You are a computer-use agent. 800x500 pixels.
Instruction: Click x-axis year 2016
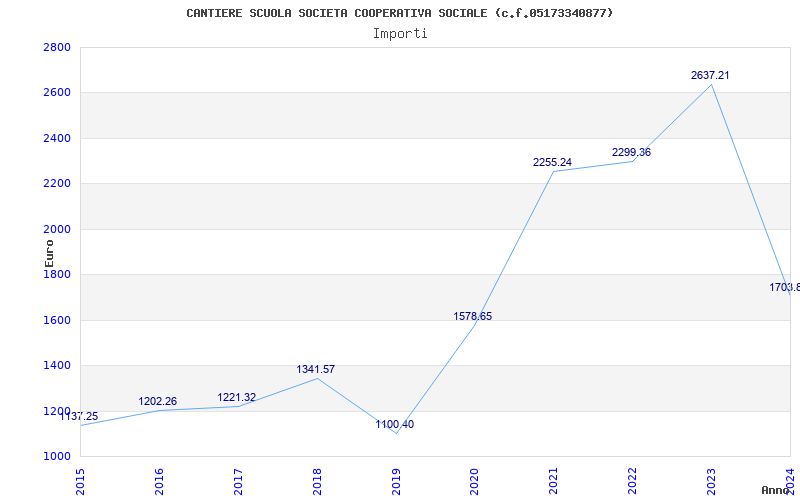pos(159,482)
